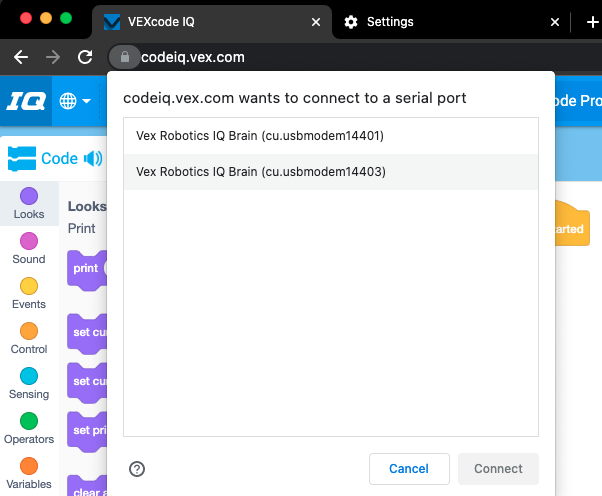The height and width of the screenshot is (496, 602).
Task: Open a new browser tab
Action: [591, 22]
